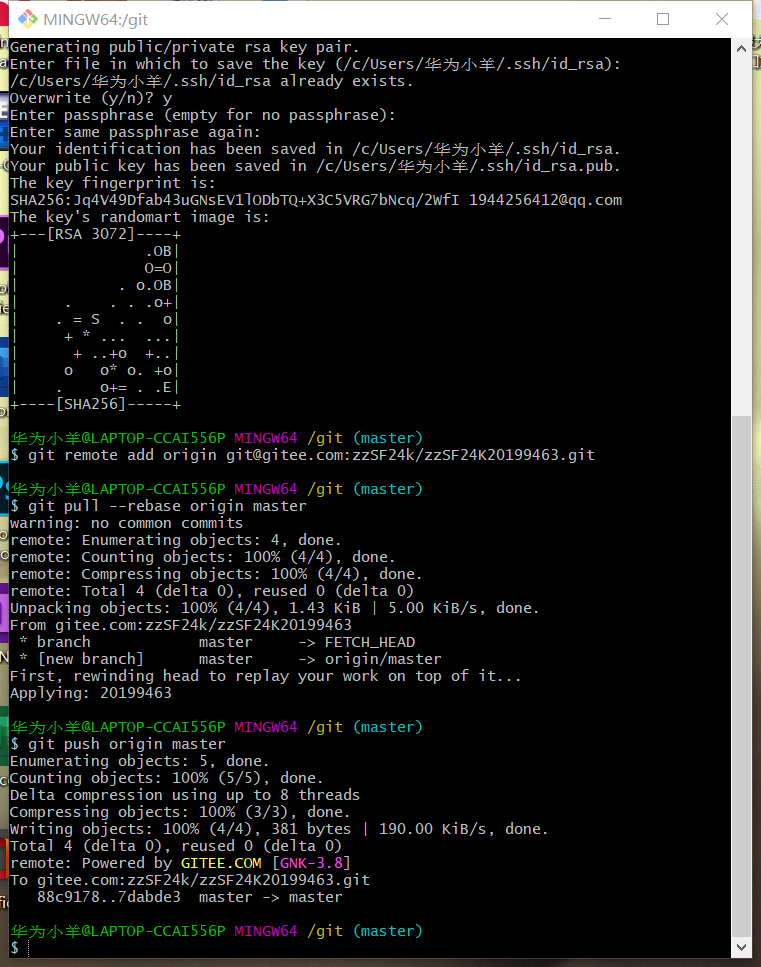This screenshot has height=967, width=761.
Task: Click the magenta 'GNK-3.8' text
Action: [x=311, y=863]
